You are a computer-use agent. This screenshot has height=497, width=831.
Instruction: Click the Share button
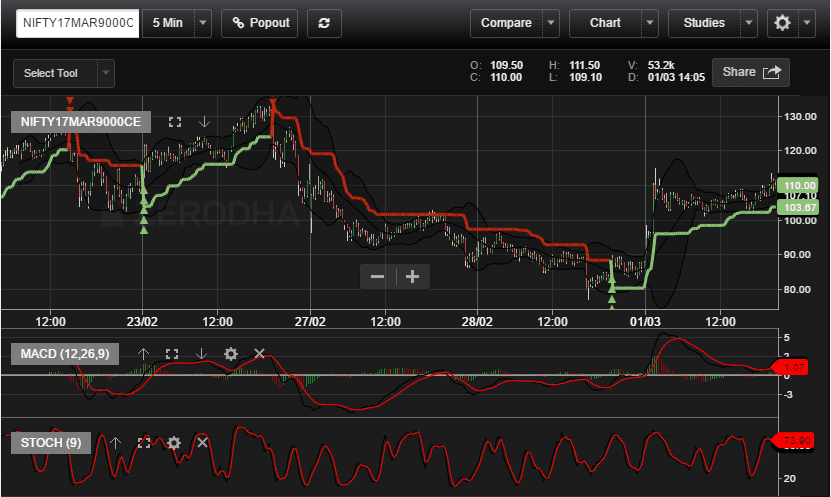pyautogui.click(x=751, y=72)
